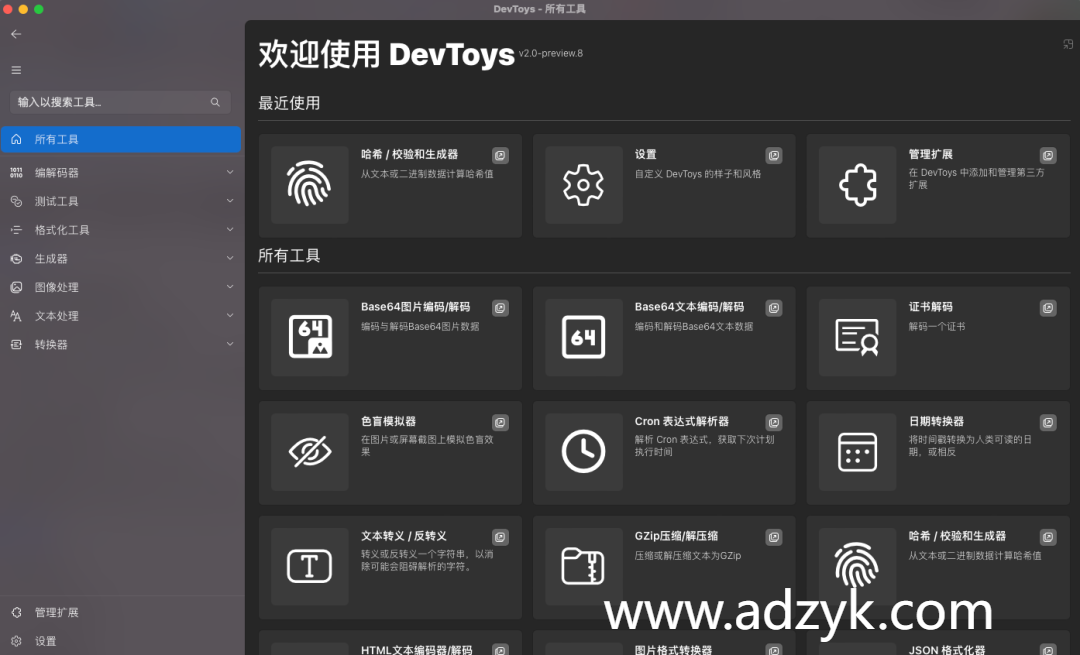The width and height of the screenshot is (1080, 655).
Task: Open the 文本转义 / 反转义 tool
Action: (x=390, y=567)
